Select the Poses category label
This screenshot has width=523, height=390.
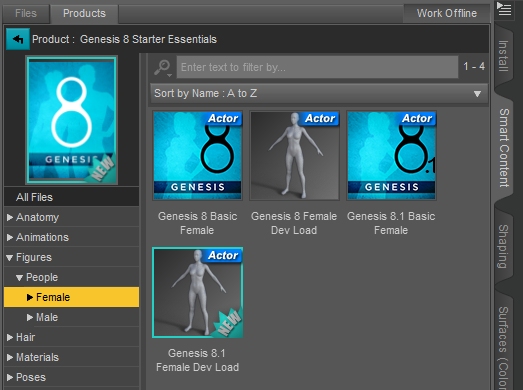pos(31,377)
